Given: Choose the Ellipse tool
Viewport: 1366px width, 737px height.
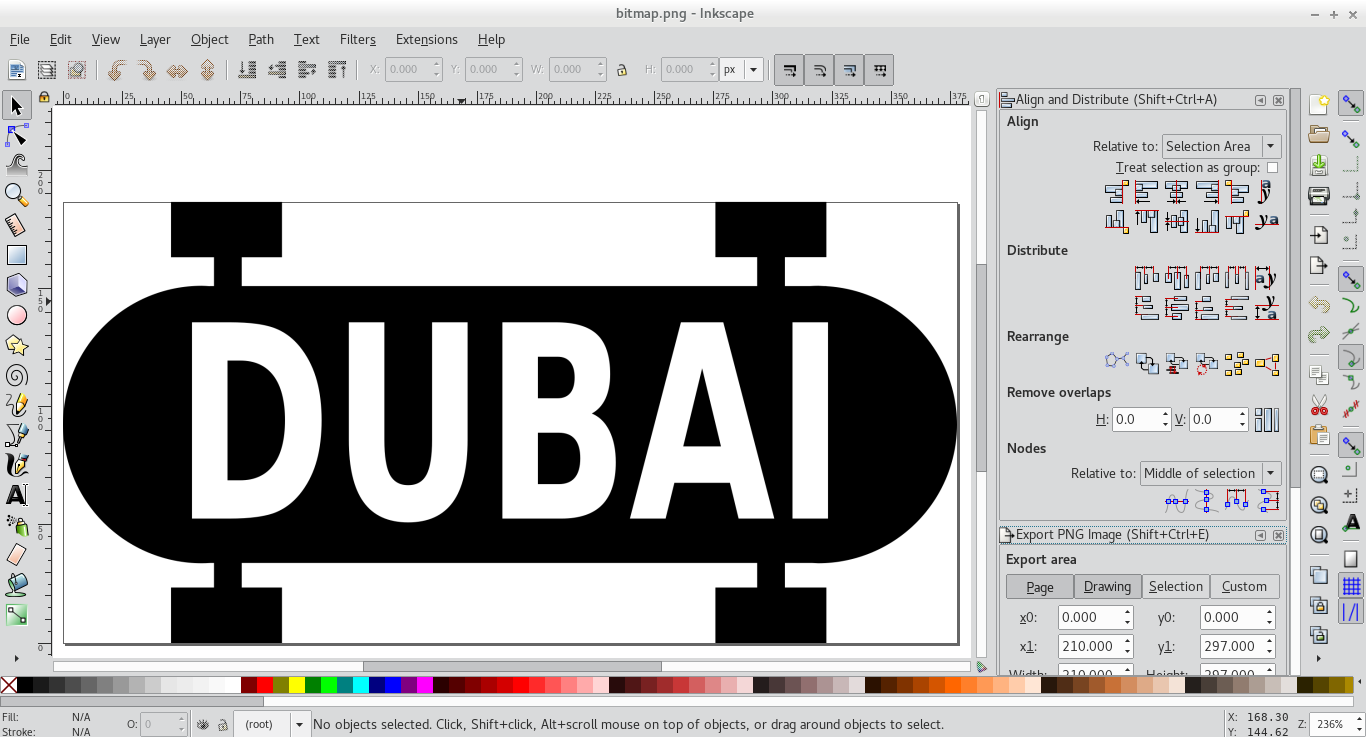Looking at the screenshot, I should [16, 315].
